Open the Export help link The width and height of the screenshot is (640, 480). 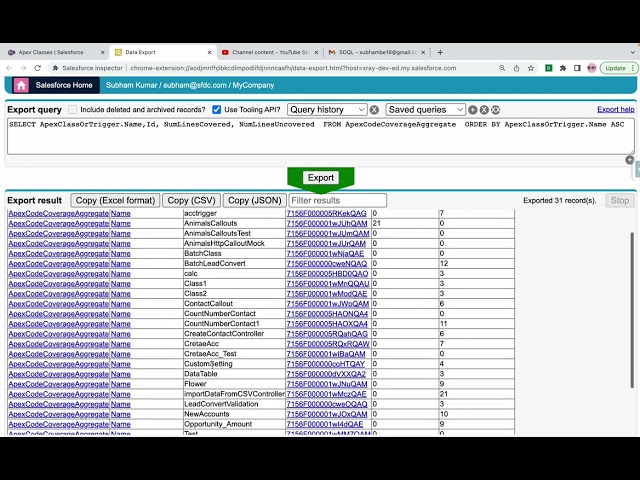pos(616,109)
